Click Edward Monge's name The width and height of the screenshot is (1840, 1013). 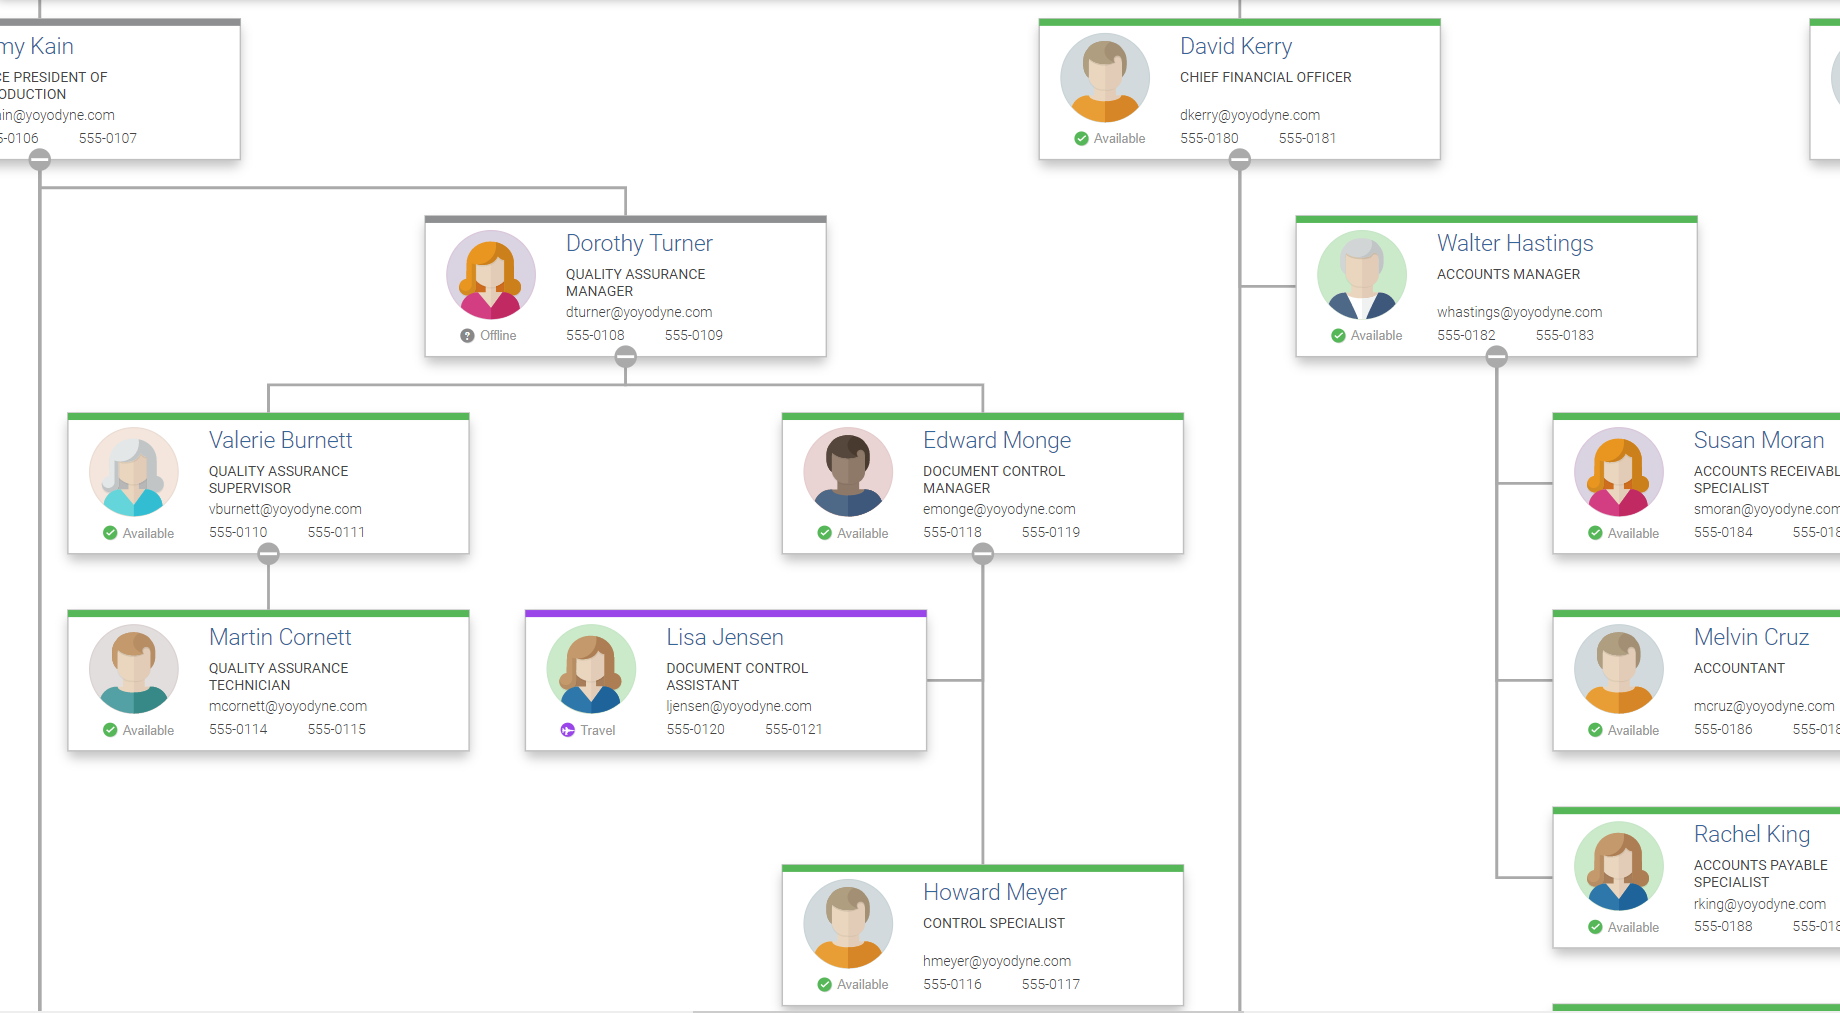coord(997,440)
